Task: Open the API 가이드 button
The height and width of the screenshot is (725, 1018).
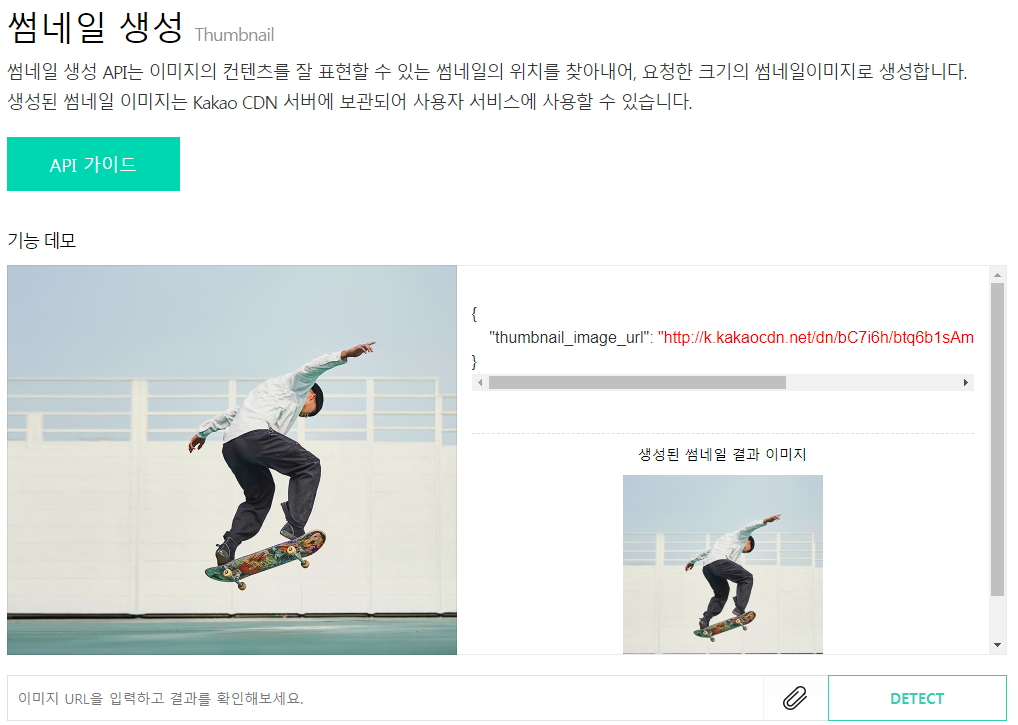Action: (93, 164)
